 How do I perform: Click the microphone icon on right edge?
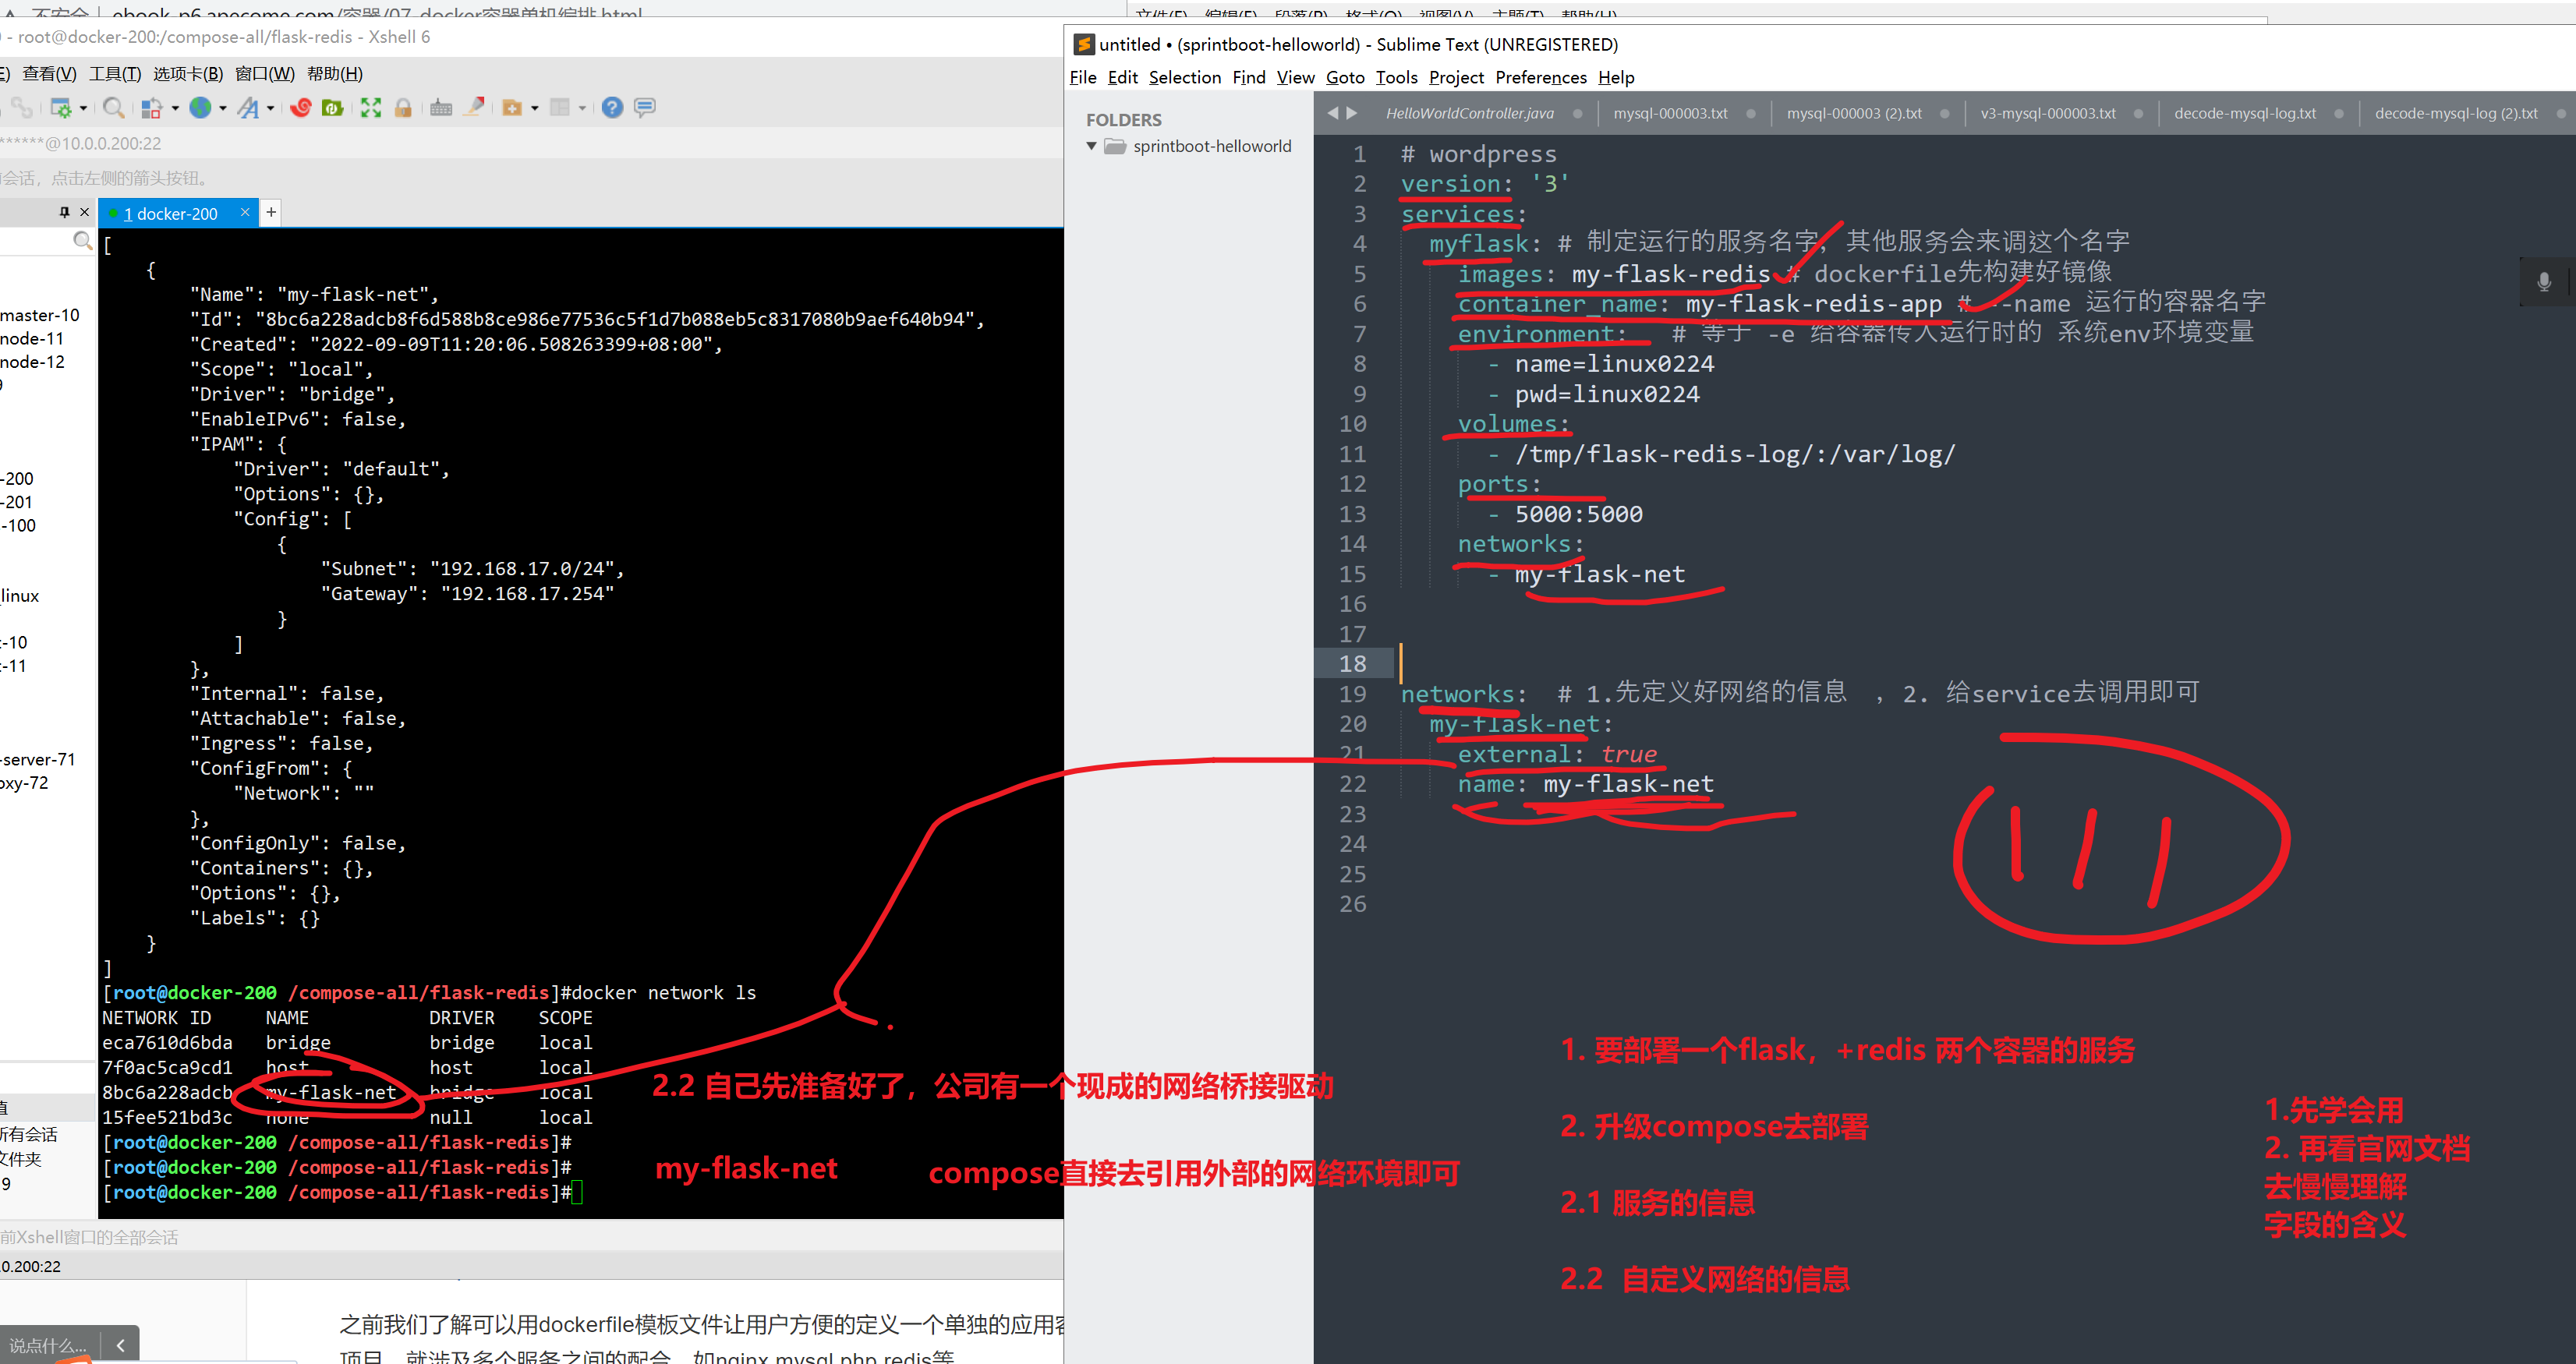pos(2544,283)
